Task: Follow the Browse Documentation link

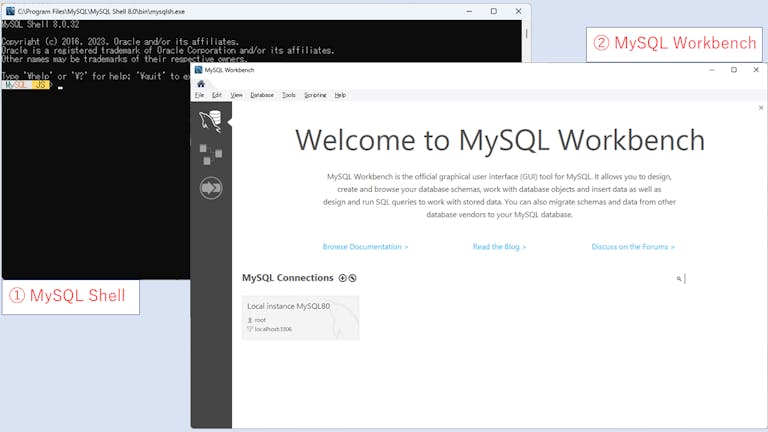Action: pos(365,247)
